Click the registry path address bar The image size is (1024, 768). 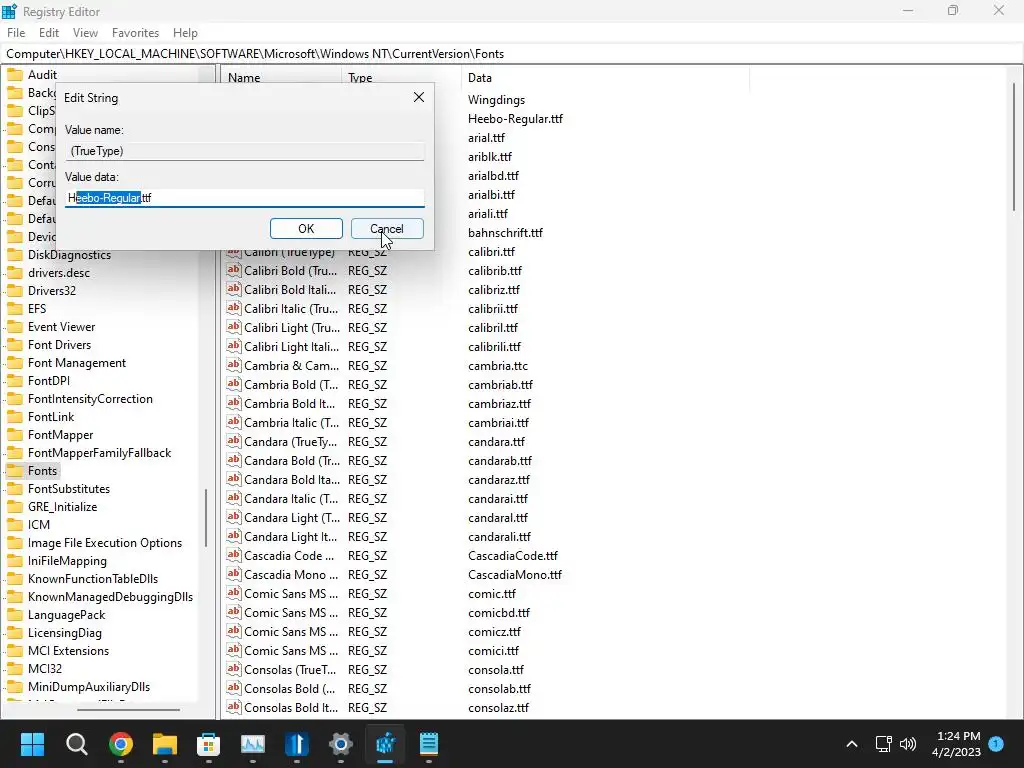click(x=512, y=54)
